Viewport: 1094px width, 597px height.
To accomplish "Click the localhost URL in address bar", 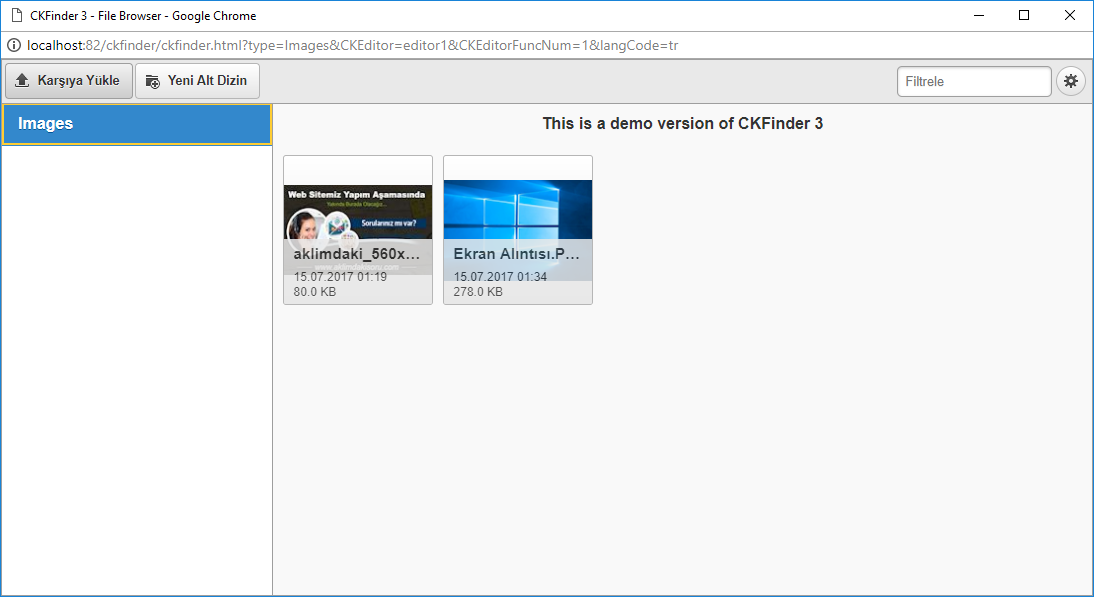I will click(x=352, y=45).
